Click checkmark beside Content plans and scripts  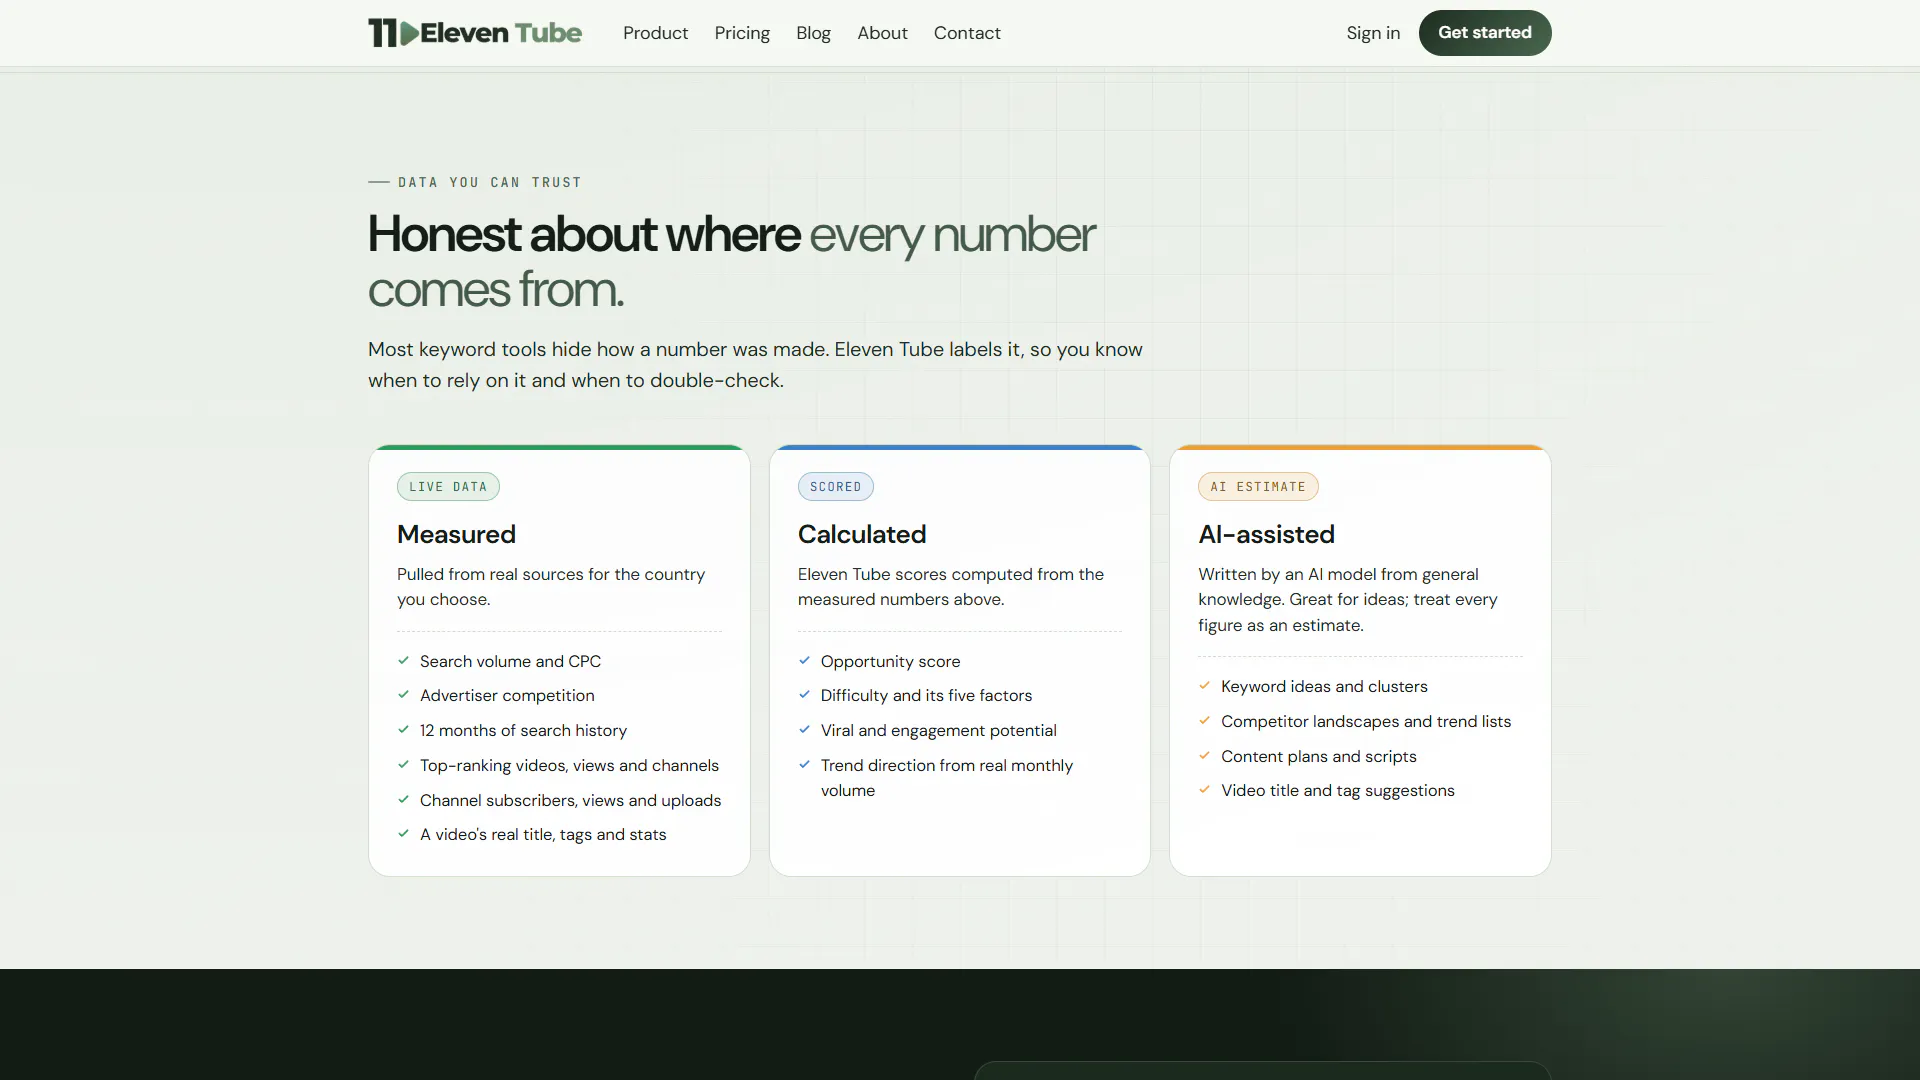(x=1205, y=755)
